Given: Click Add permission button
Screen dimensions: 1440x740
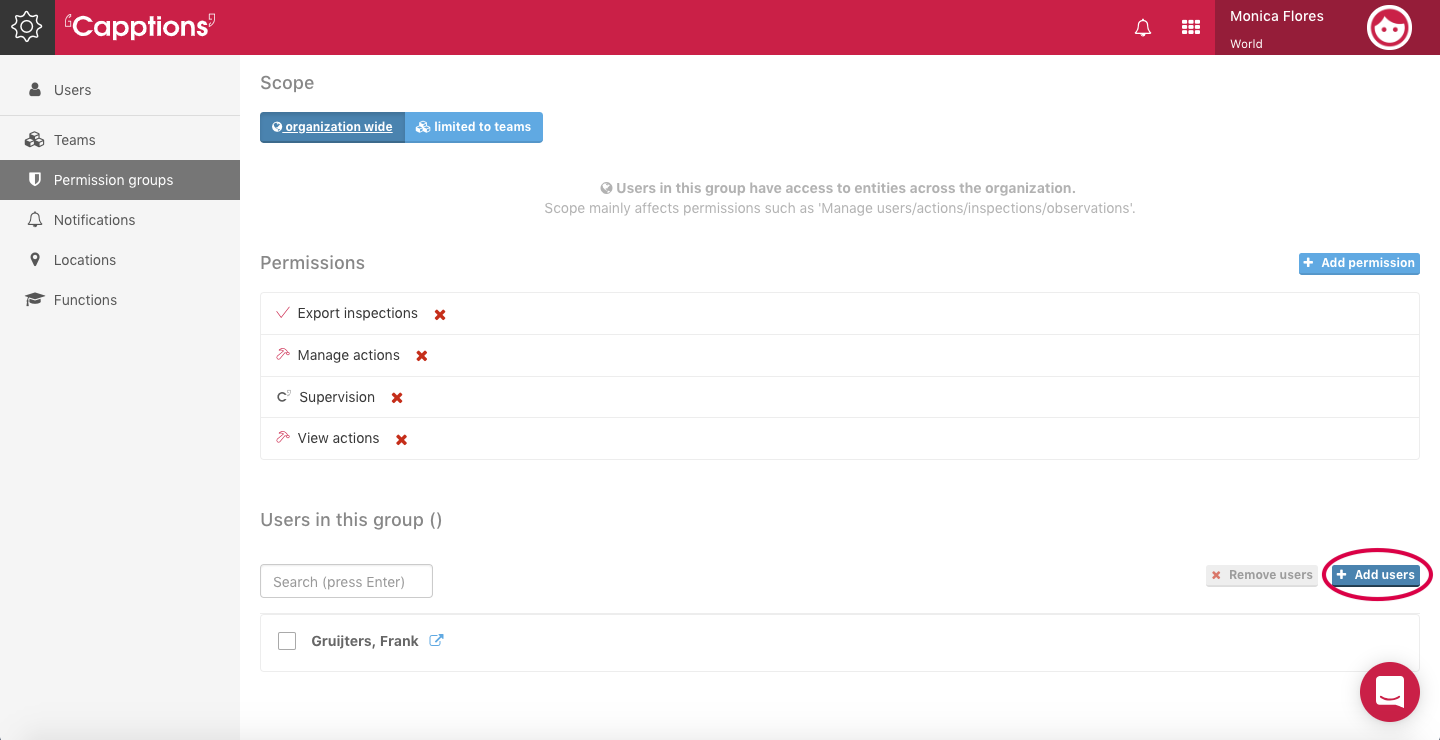Looking at the screenshot, I should click(x=1359, y=263).
